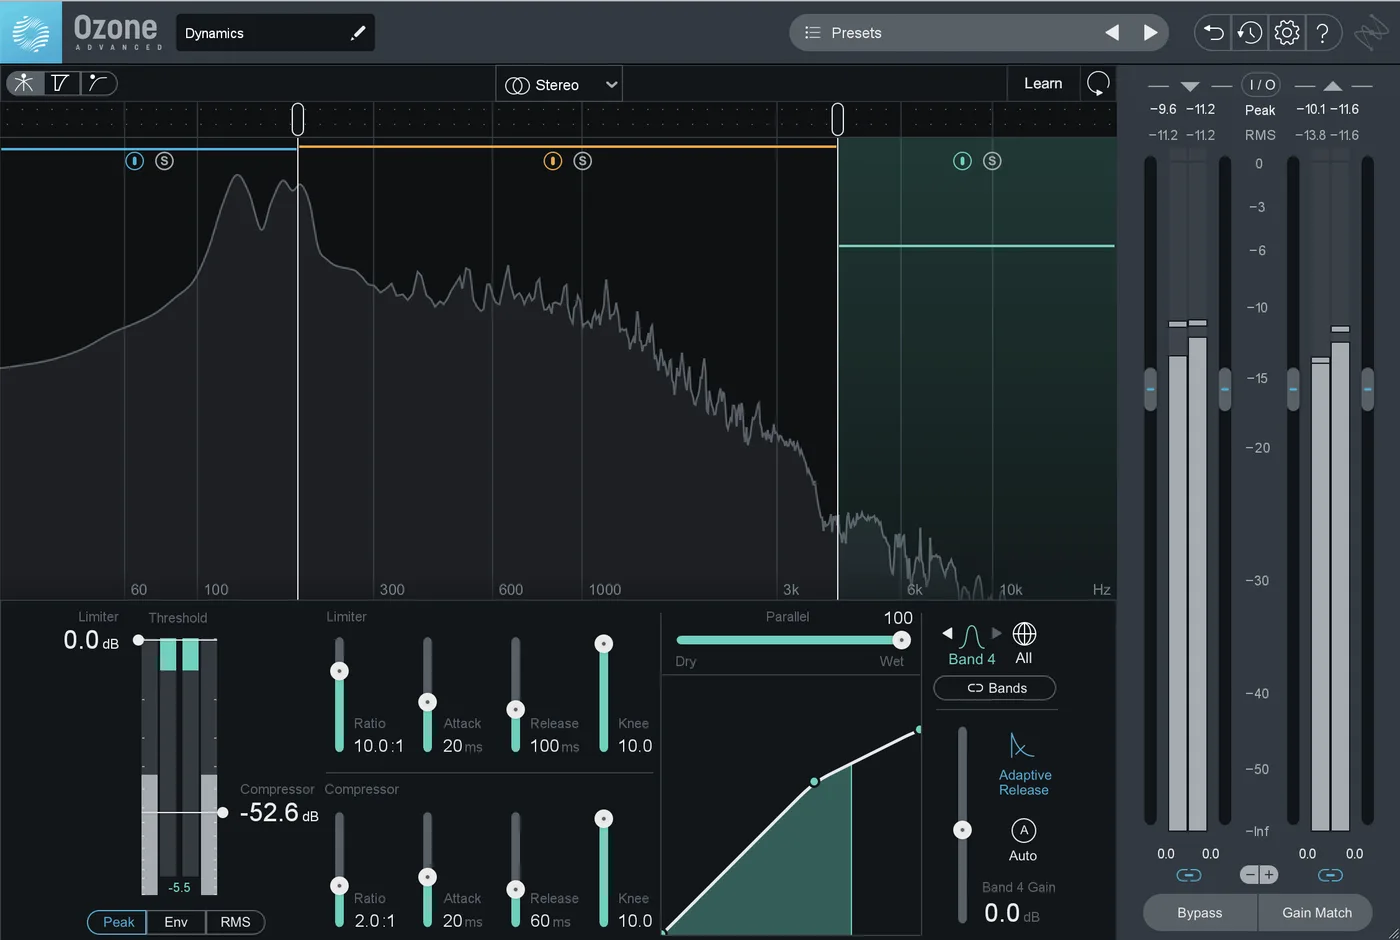The image size is (1400, 940).
Task: Click the Bypass button
Action: pos(1200,913)
